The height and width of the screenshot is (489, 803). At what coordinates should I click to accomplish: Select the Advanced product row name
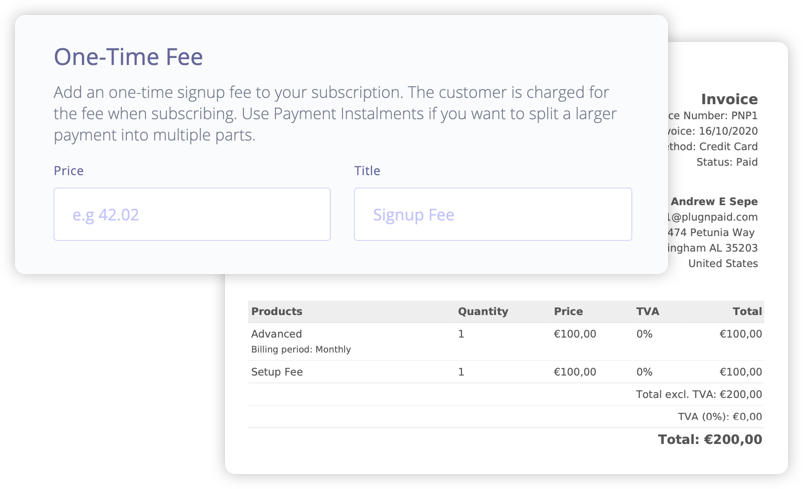(x=276, y=334)
